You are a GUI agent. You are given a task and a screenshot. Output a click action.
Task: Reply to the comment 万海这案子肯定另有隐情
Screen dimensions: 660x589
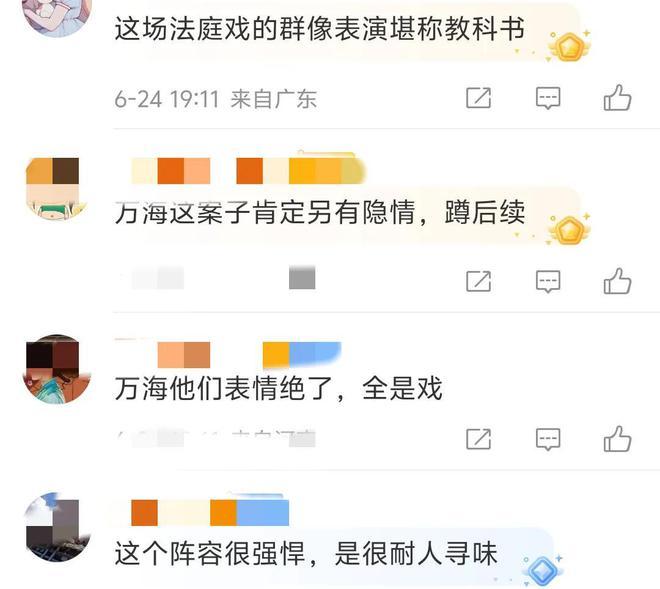[548, 281]
